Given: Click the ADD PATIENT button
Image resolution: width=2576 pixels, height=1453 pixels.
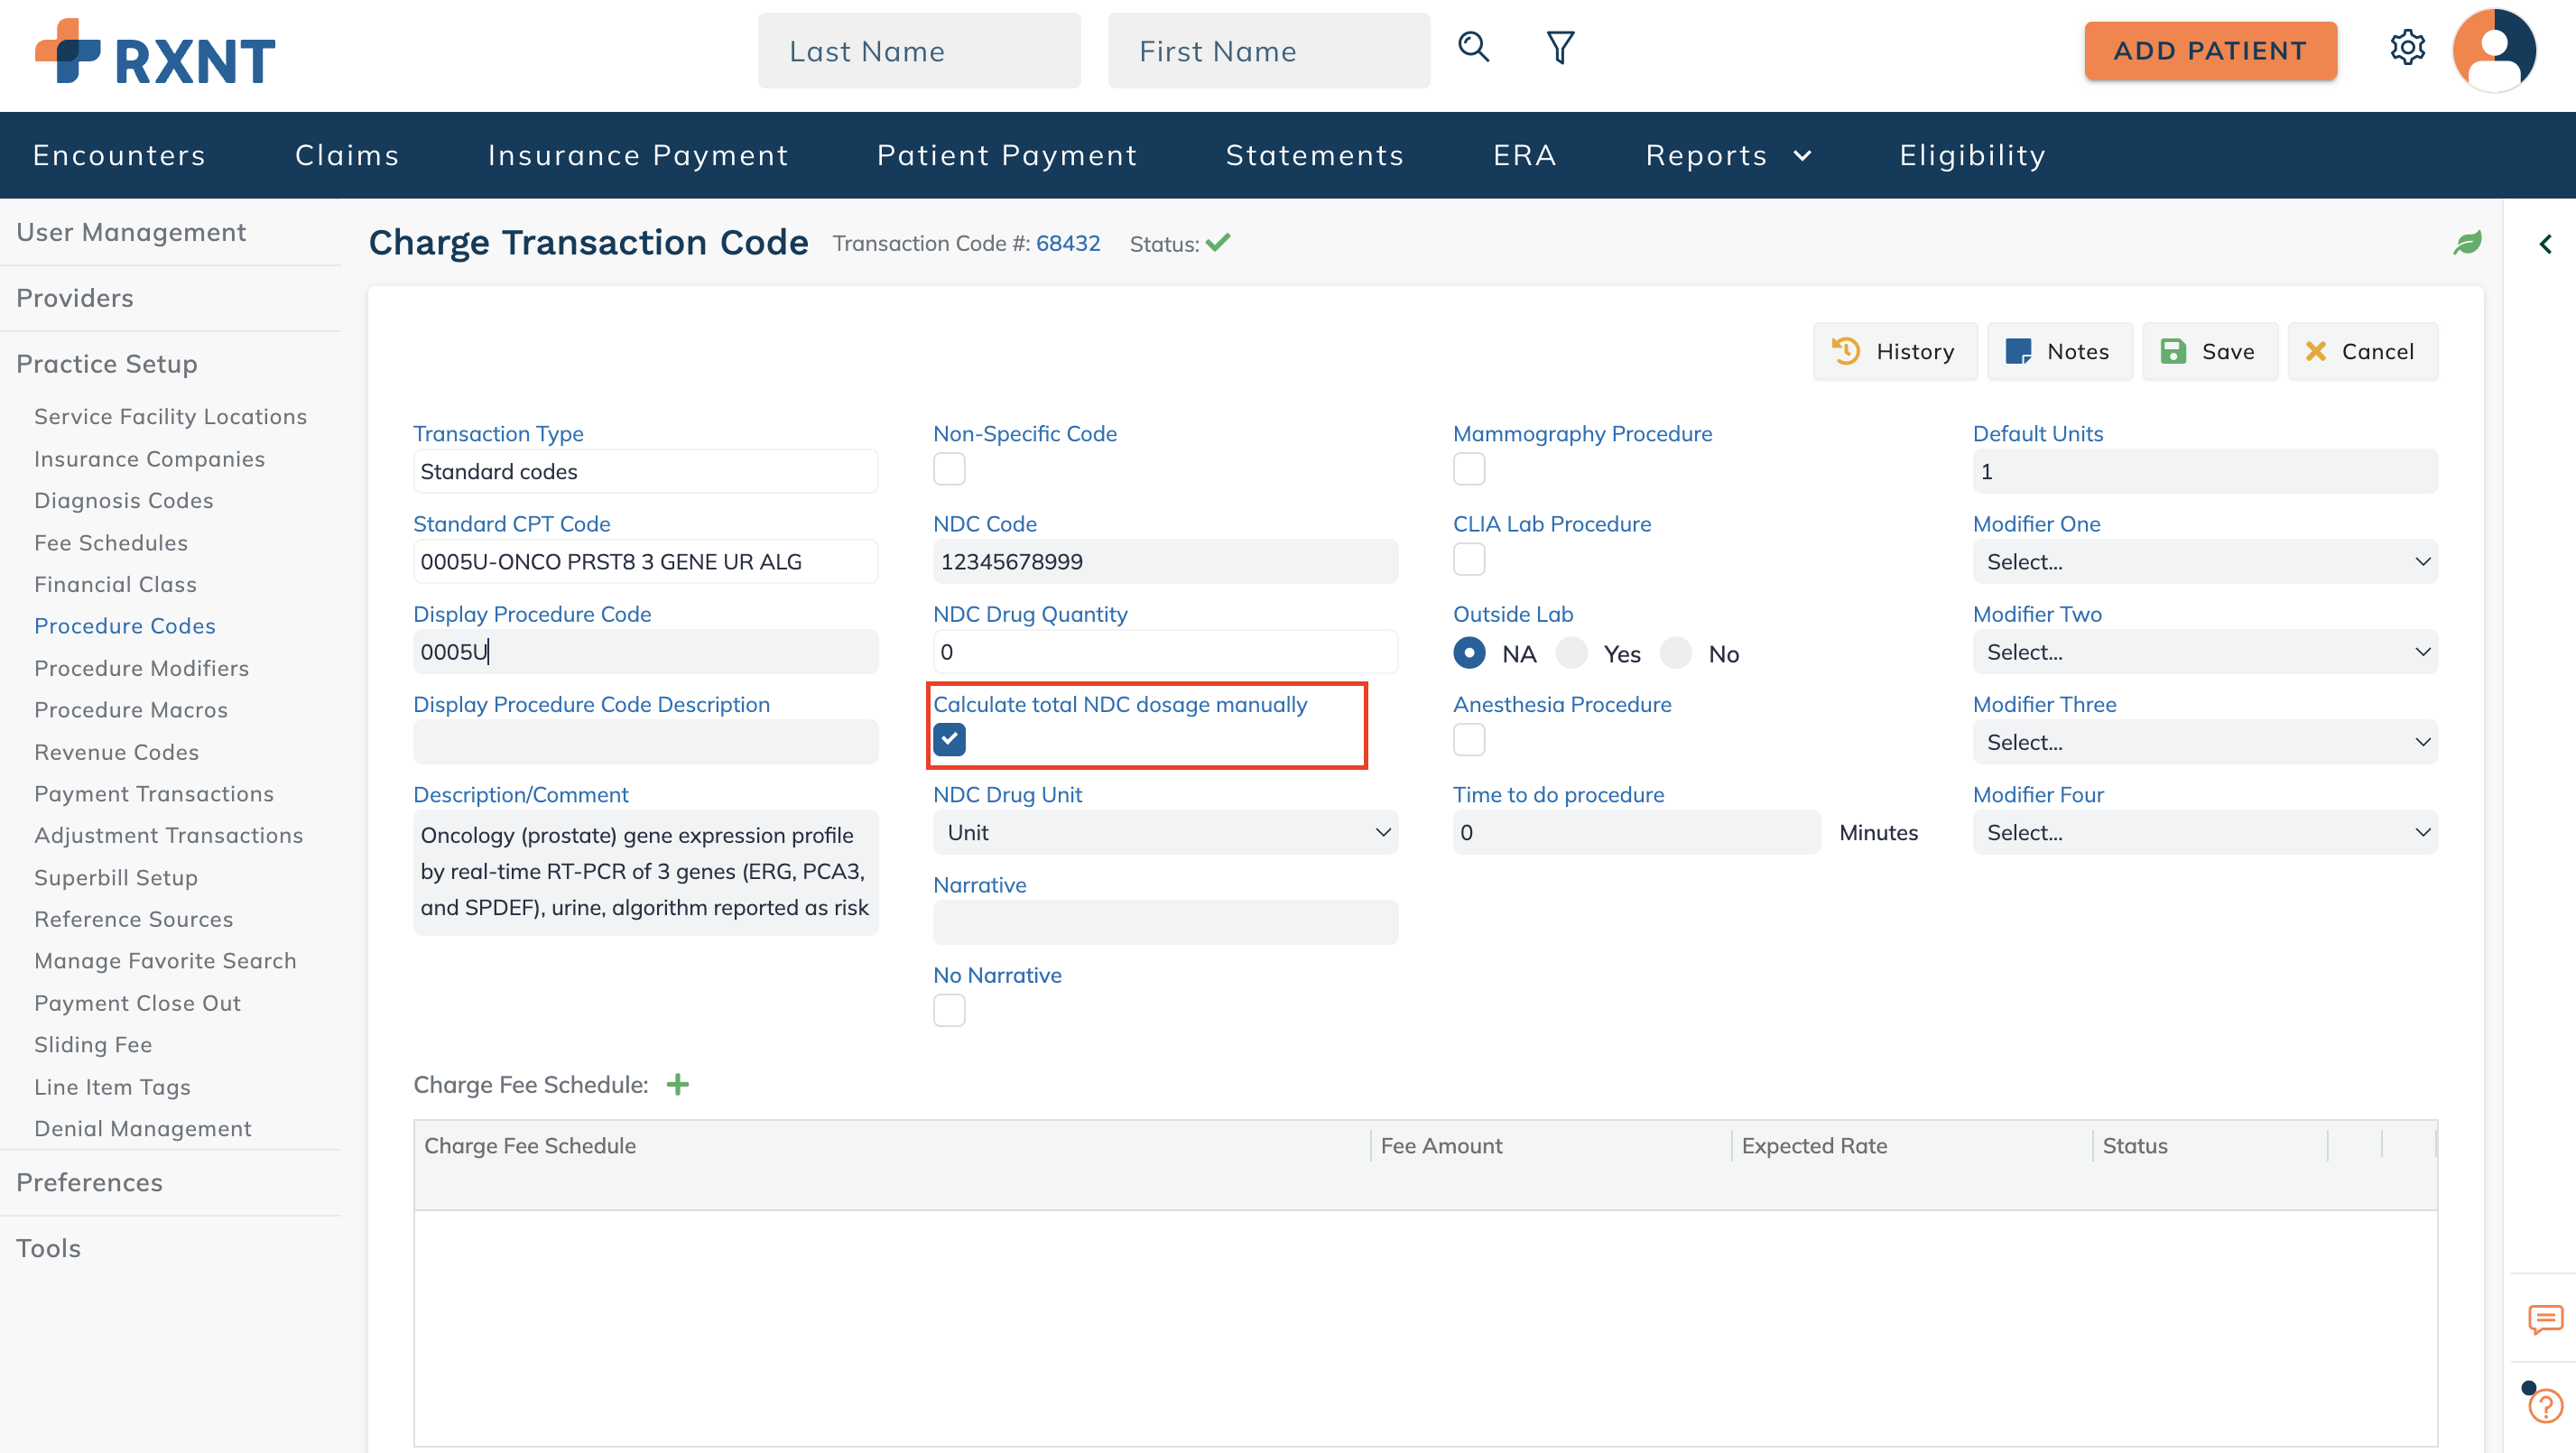Looking at the screenshot, I should pos(2210,50).
